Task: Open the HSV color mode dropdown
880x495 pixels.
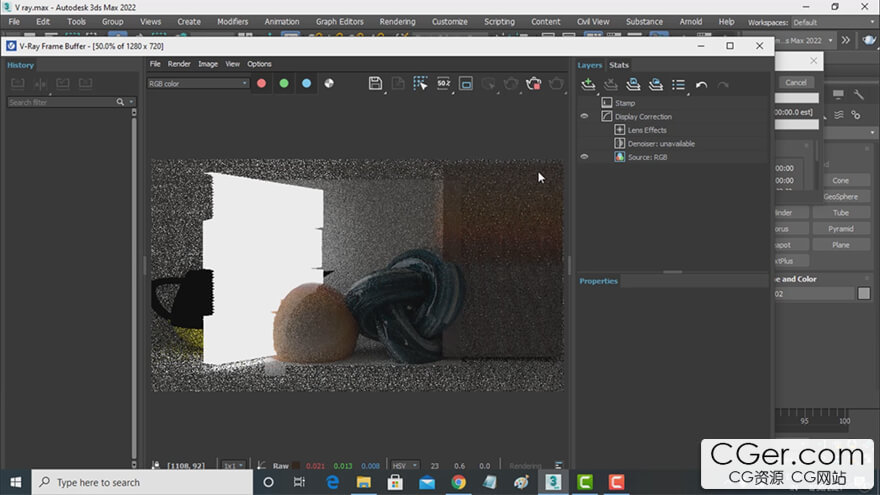Action: (405, 465)
